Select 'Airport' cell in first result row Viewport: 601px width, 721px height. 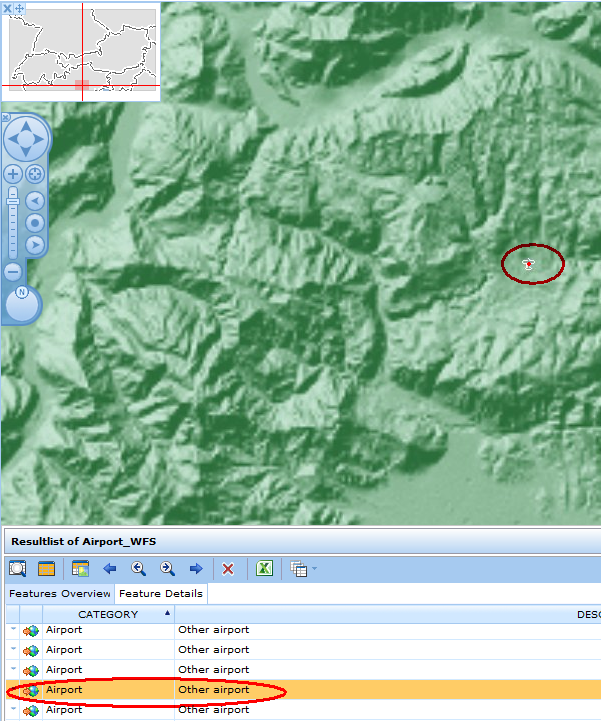(109, 630)
